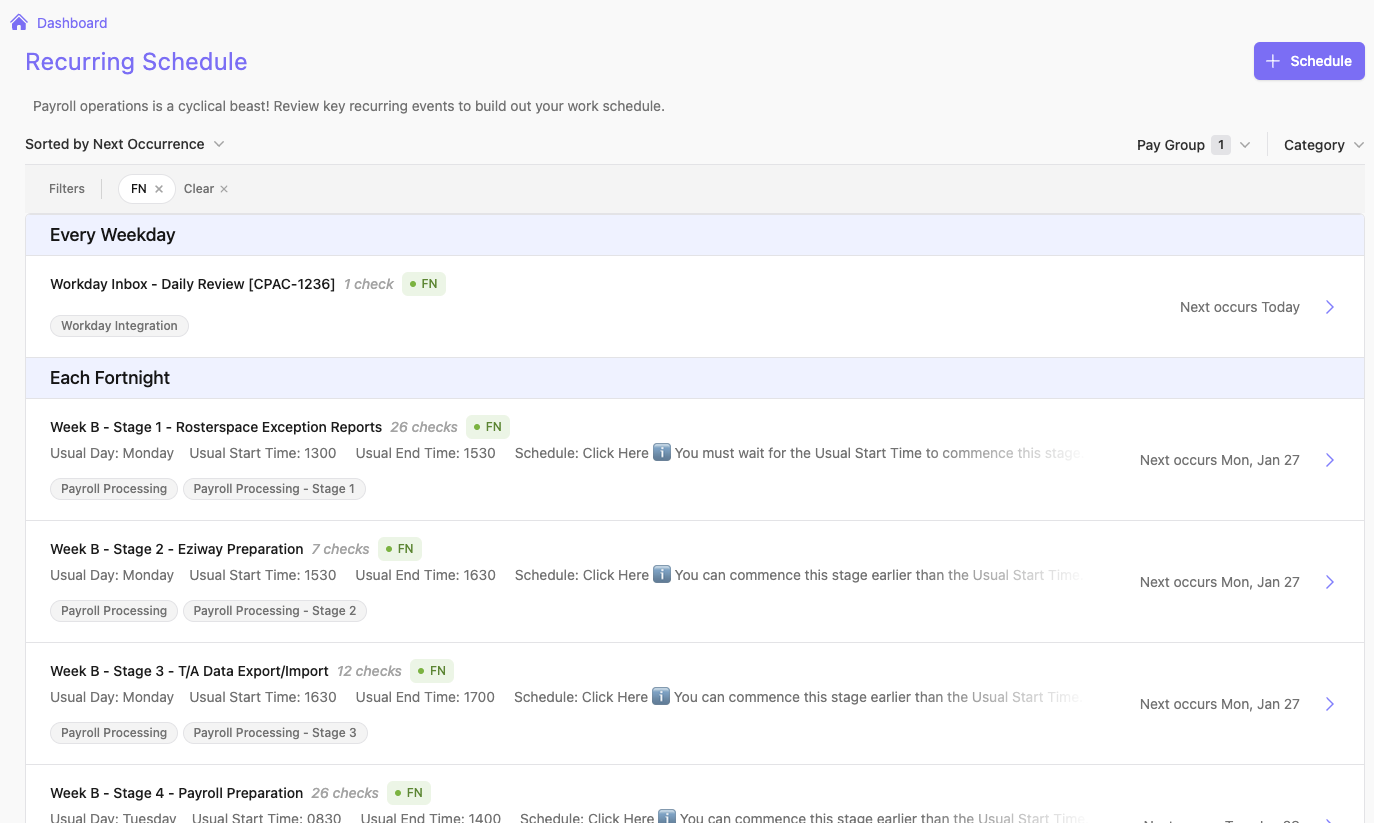Viewport: 1374px width, 823px height.
Task: Open the Pay Group filter dropdown
Action: 1194,145
